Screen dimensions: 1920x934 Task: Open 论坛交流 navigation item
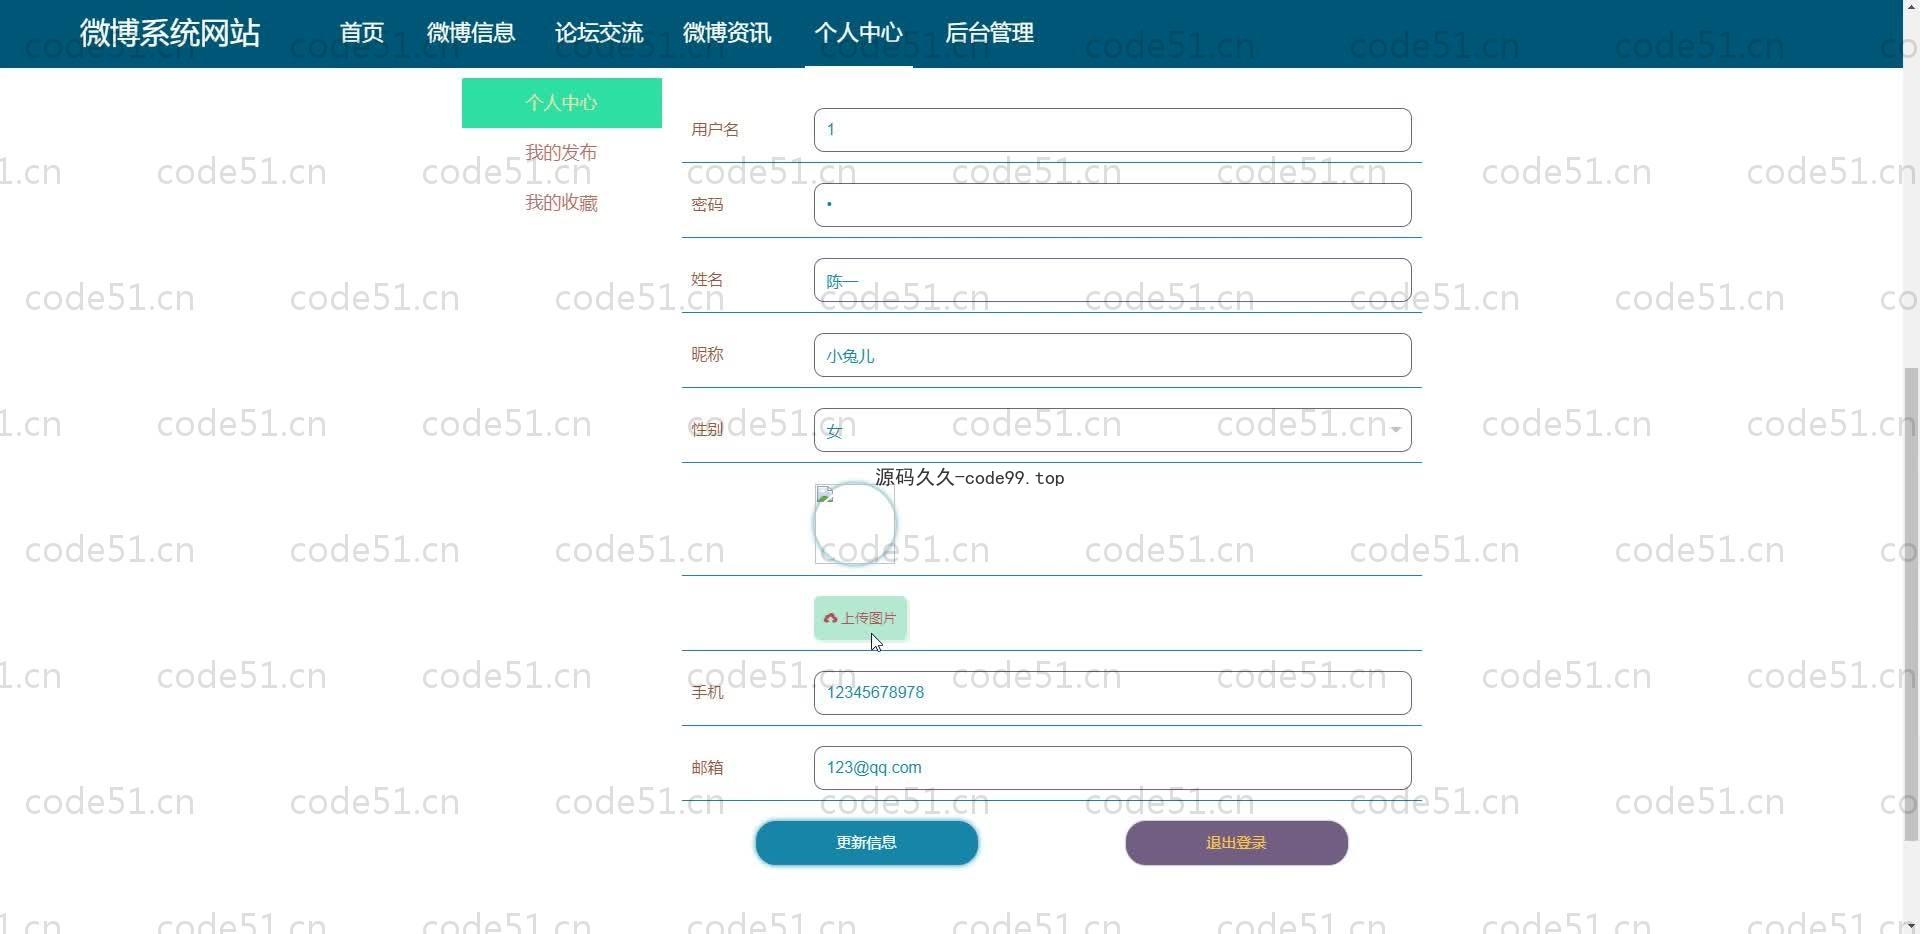coord(599,33)
